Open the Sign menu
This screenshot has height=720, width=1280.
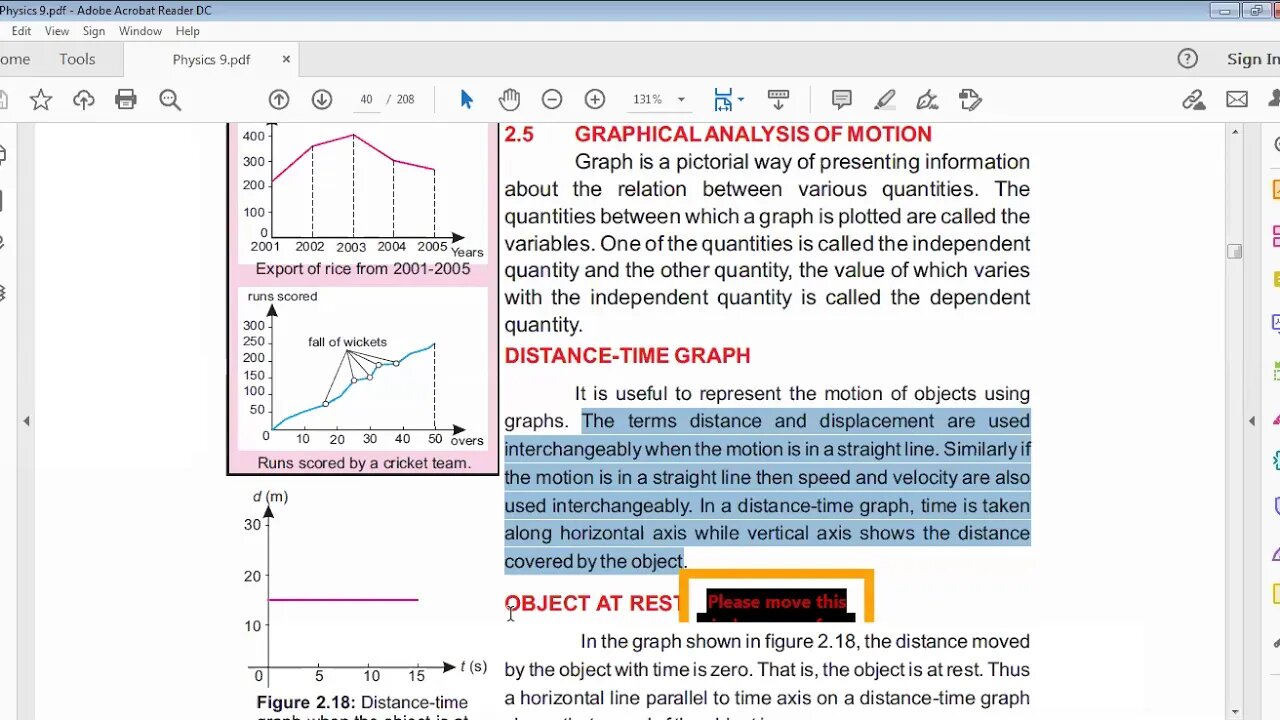[94, 31]
